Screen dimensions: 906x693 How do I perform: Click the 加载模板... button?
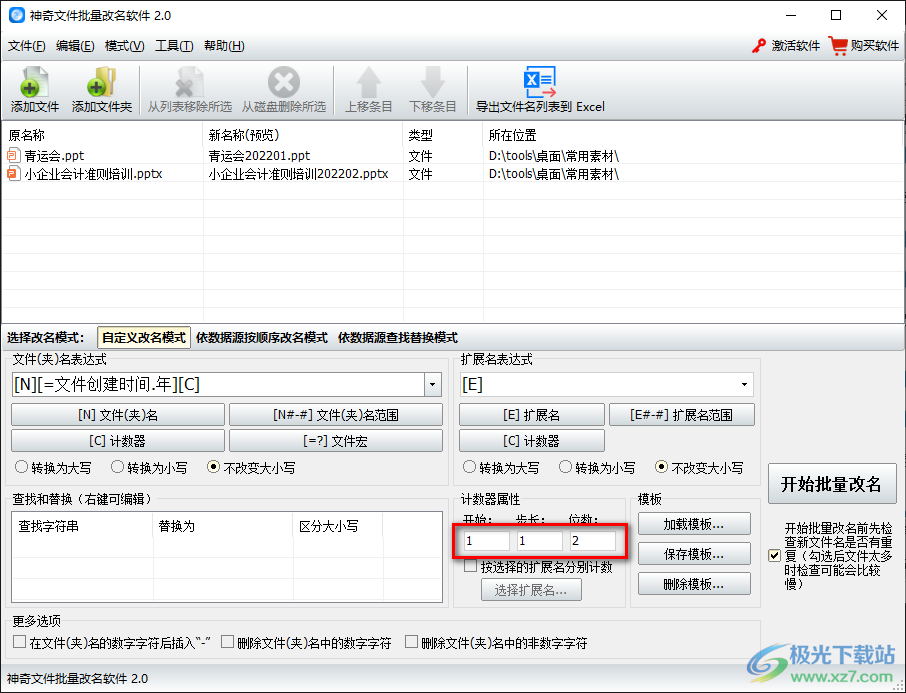tap(694, 524)
